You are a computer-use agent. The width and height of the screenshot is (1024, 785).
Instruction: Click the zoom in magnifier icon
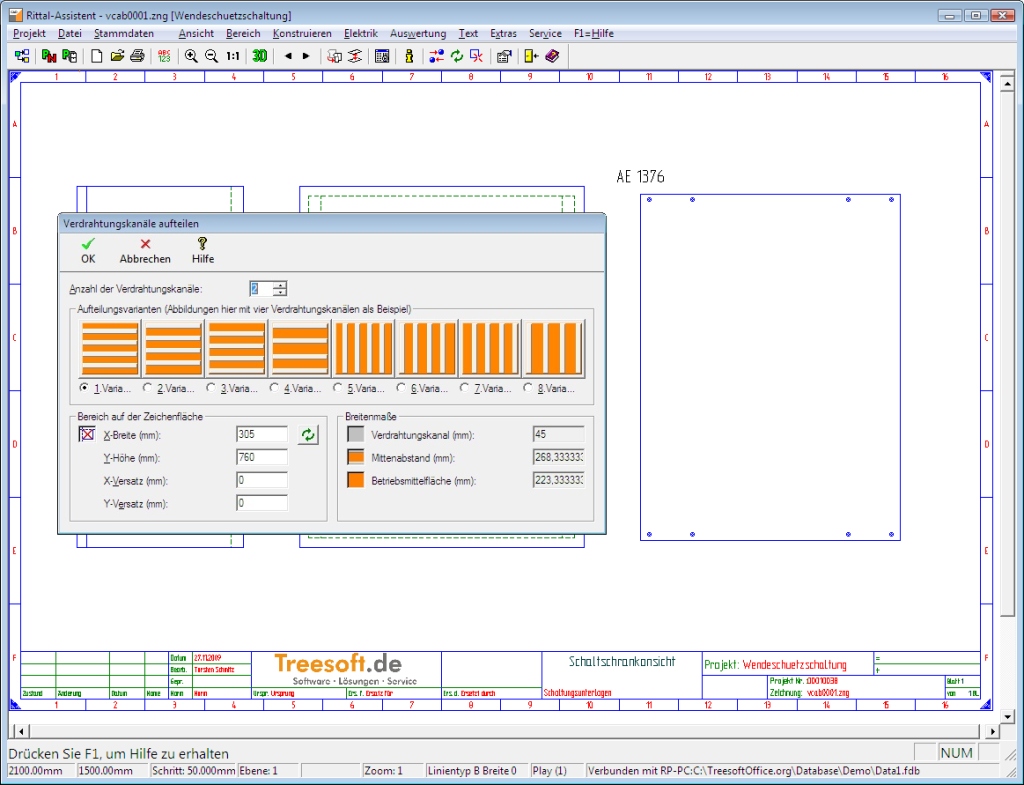[x=191, y=56]
